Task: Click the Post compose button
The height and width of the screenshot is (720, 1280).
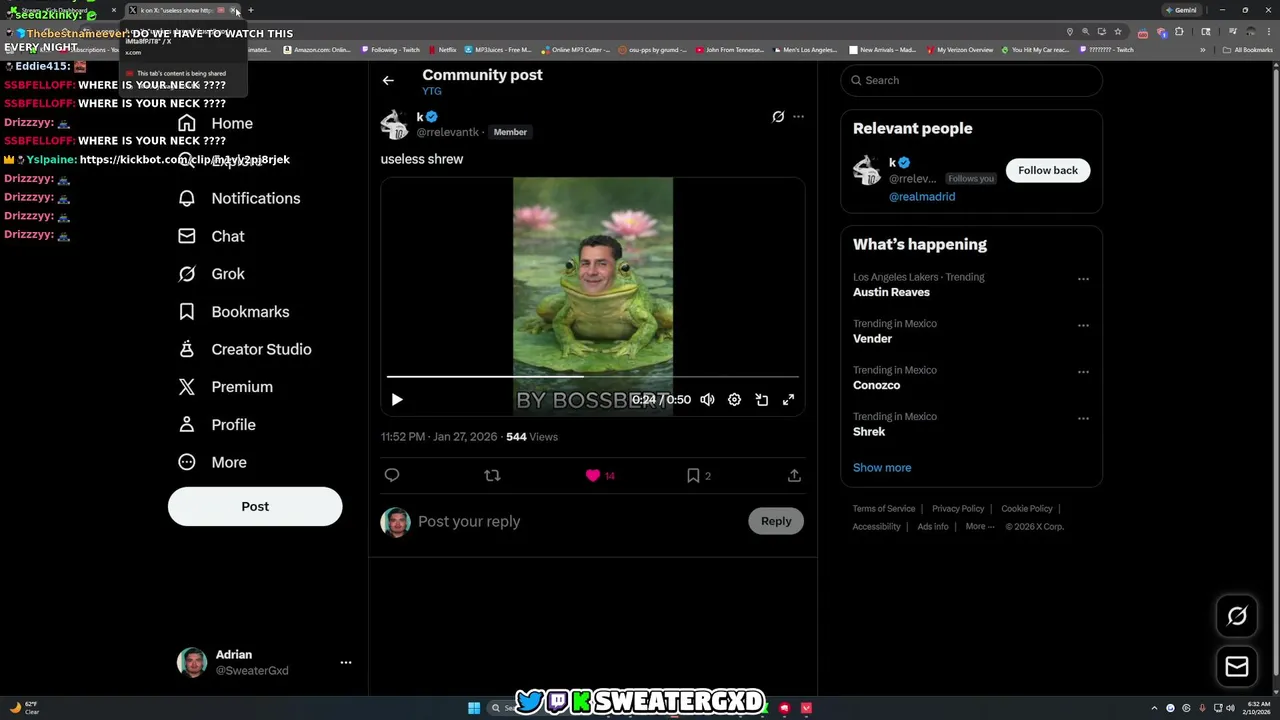Action: click(x=255, y=506)
